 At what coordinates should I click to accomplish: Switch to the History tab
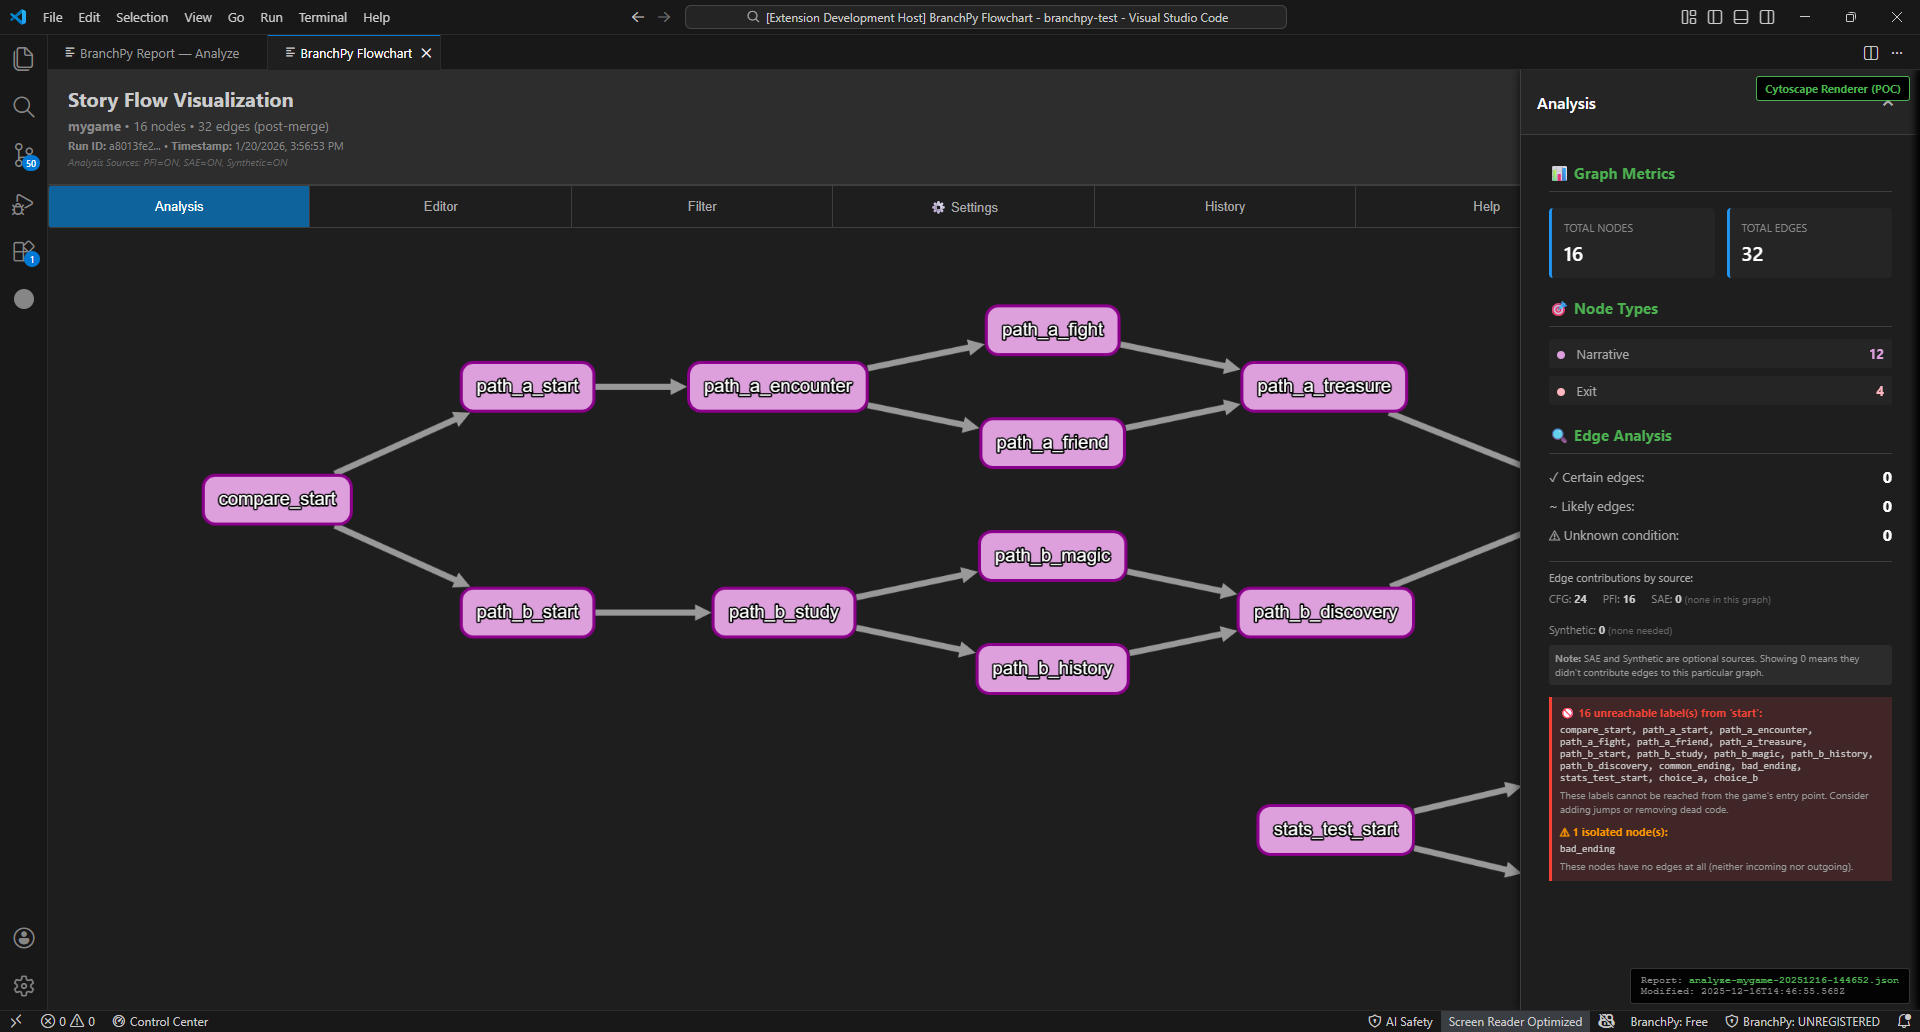click(1224, 206)
